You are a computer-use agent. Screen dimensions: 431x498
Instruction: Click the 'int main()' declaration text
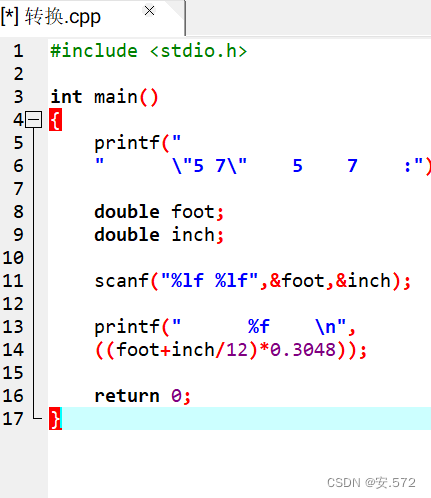tap(104, 97)
